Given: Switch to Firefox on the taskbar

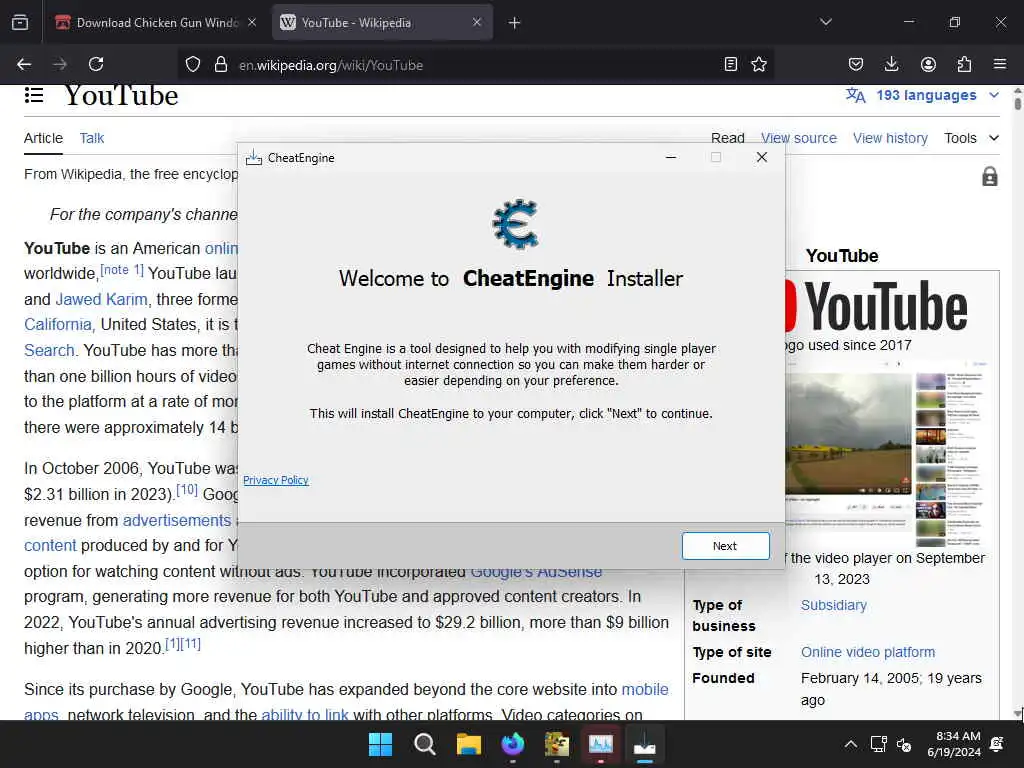Looking at the screenshot, I should [x=513, y=744].
